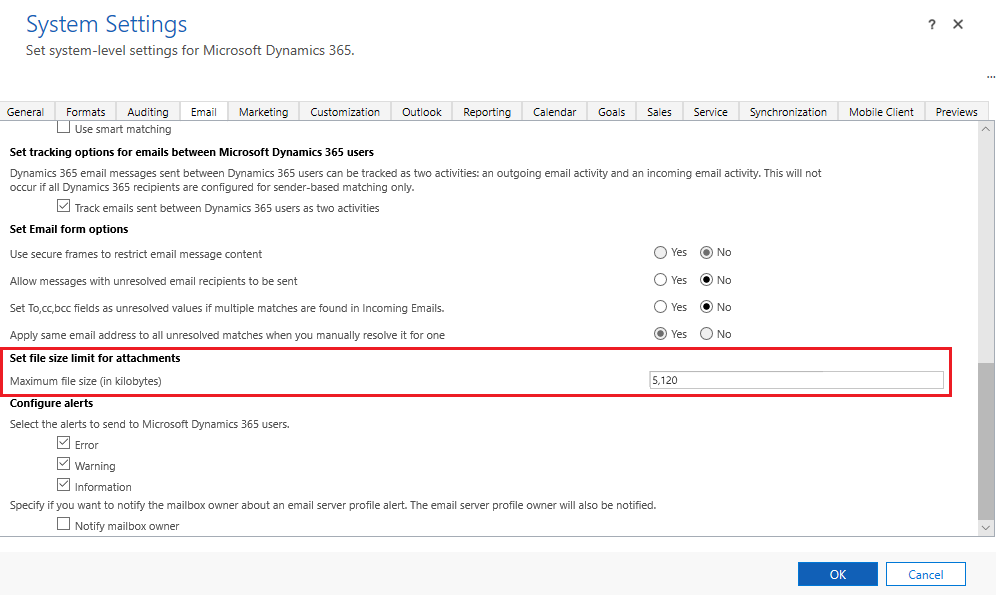Select Yes for secure frames option
The width and height of the screenshot is (996, 595).
(661, 253)
